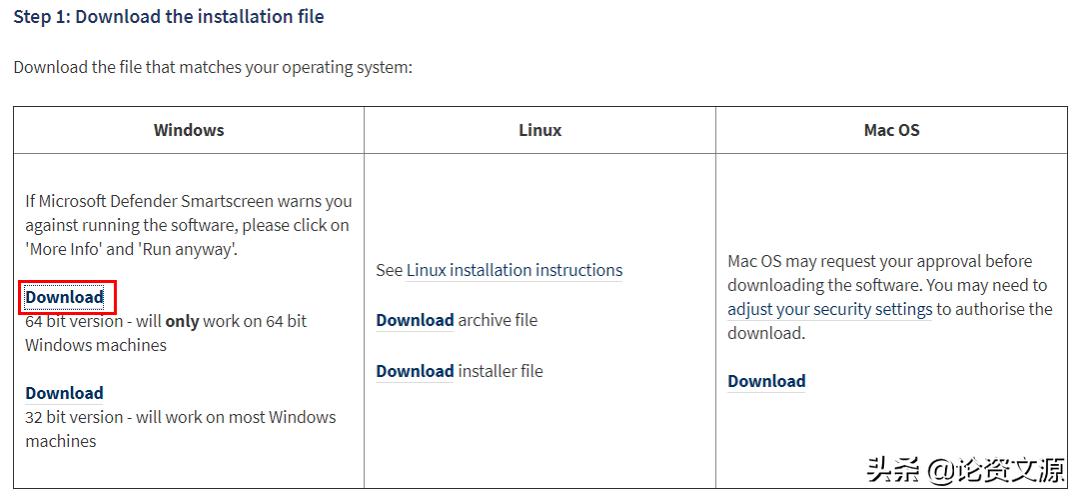Image resolution: width=1080 pixels, height=499 pixels.
Task: Download the 64 bit Windows version
Action: coord(64,297)
